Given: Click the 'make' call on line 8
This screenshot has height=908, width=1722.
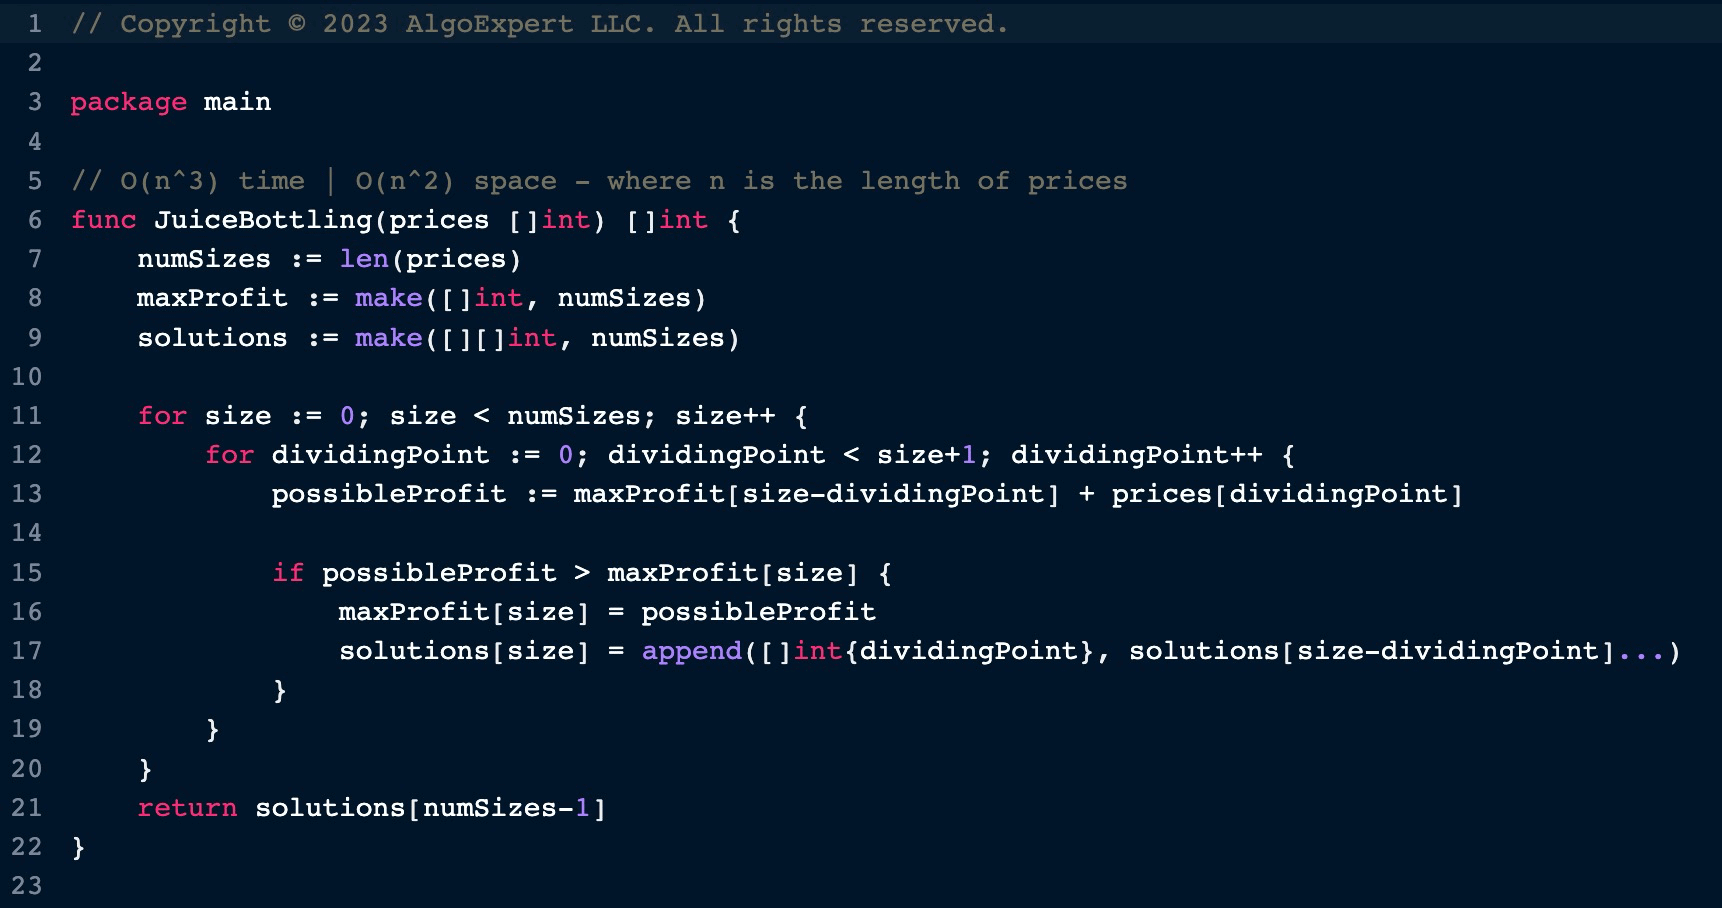Looking at the screenshot, I should (x=388, y=298).
